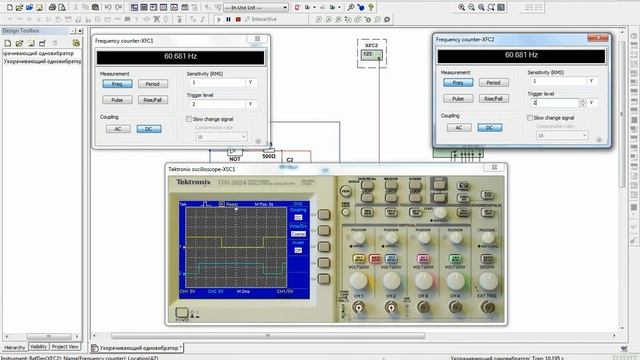Click the Zoom to area icon
The width and height of the screenshot is (640, 360).
[x=481, y=7]
